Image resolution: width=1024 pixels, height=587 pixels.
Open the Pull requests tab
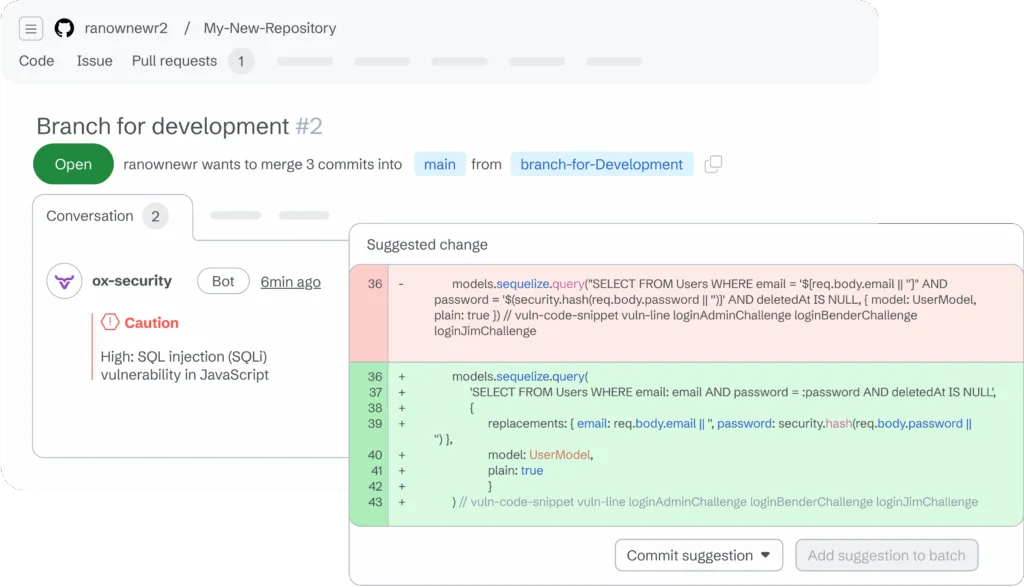[174, 61]
